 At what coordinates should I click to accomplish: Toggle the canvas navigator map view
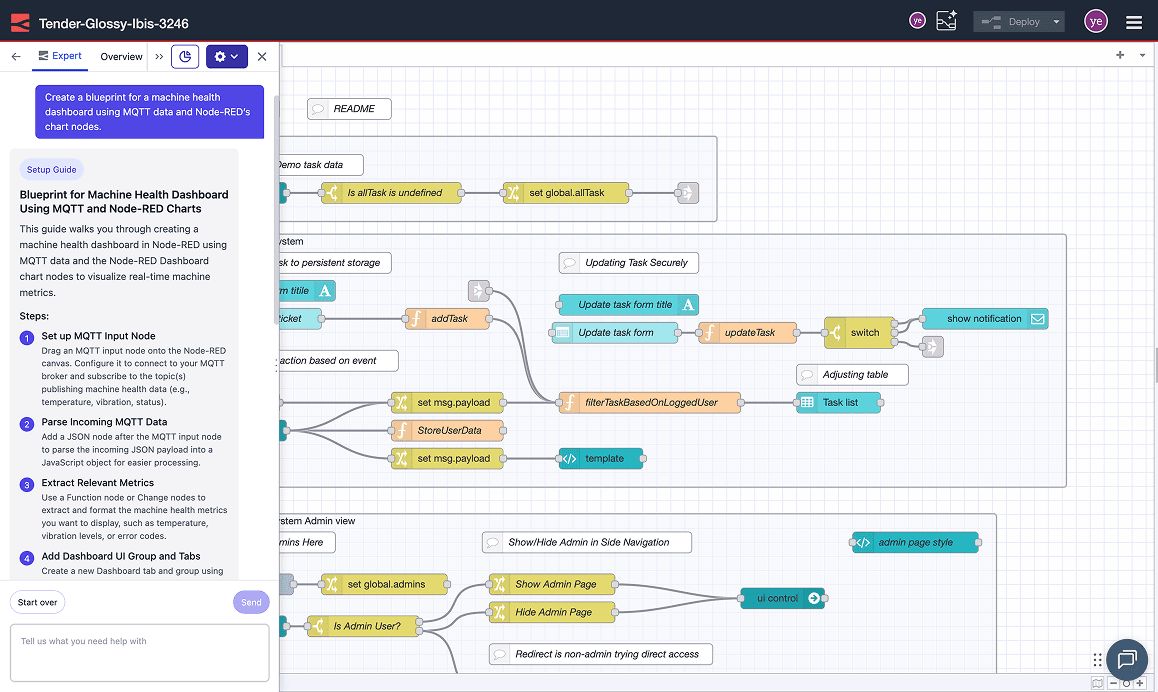tap(1097, 684)
